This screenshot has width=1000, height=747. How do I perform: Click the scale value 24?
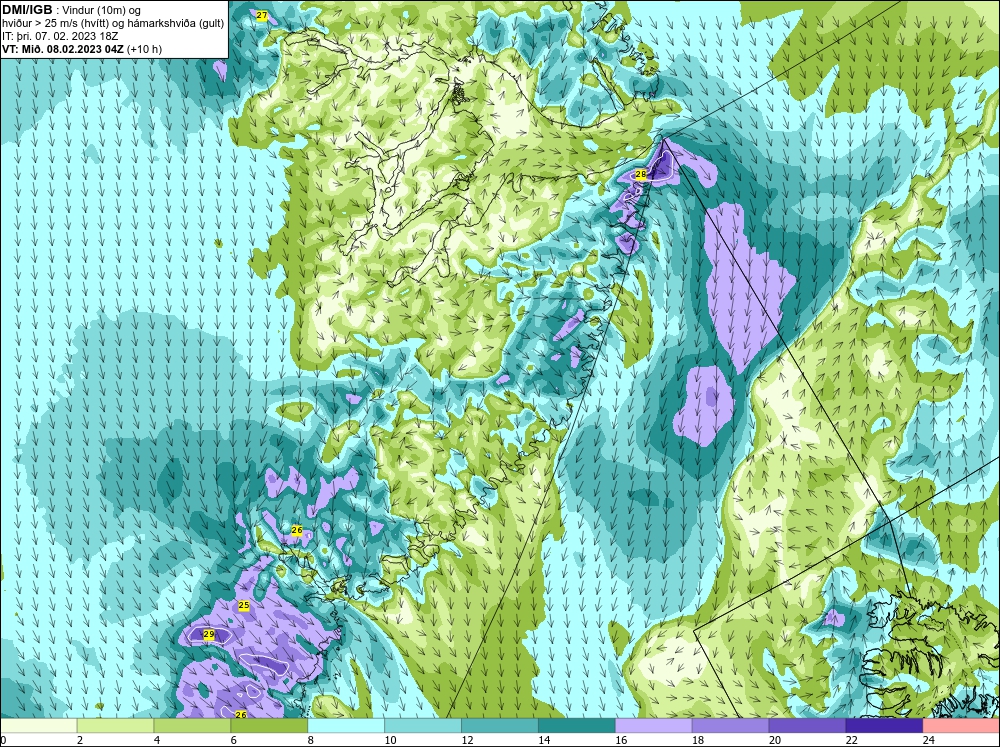[x=929, y=740]
